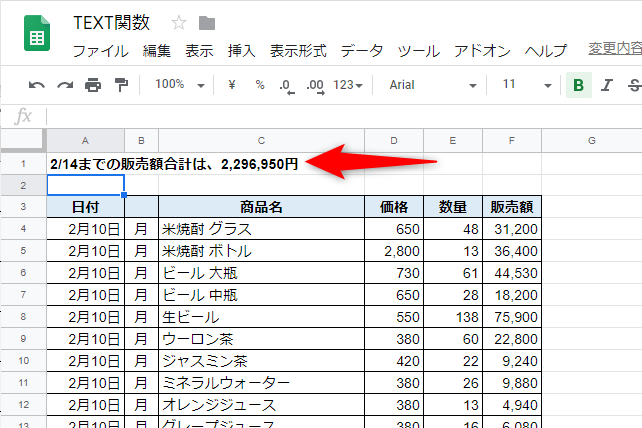This screenshot has width=642, height=428.
Task: Undo the last action
Action: pyautogui.click(x=37, y=85)
